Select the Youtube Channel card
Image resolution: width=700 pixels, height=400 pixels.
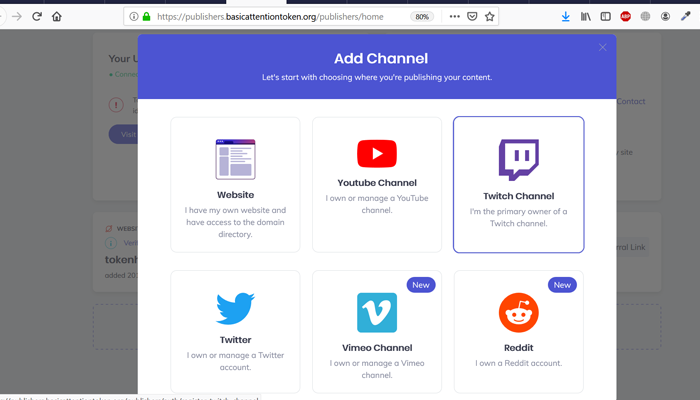point(377,185)
